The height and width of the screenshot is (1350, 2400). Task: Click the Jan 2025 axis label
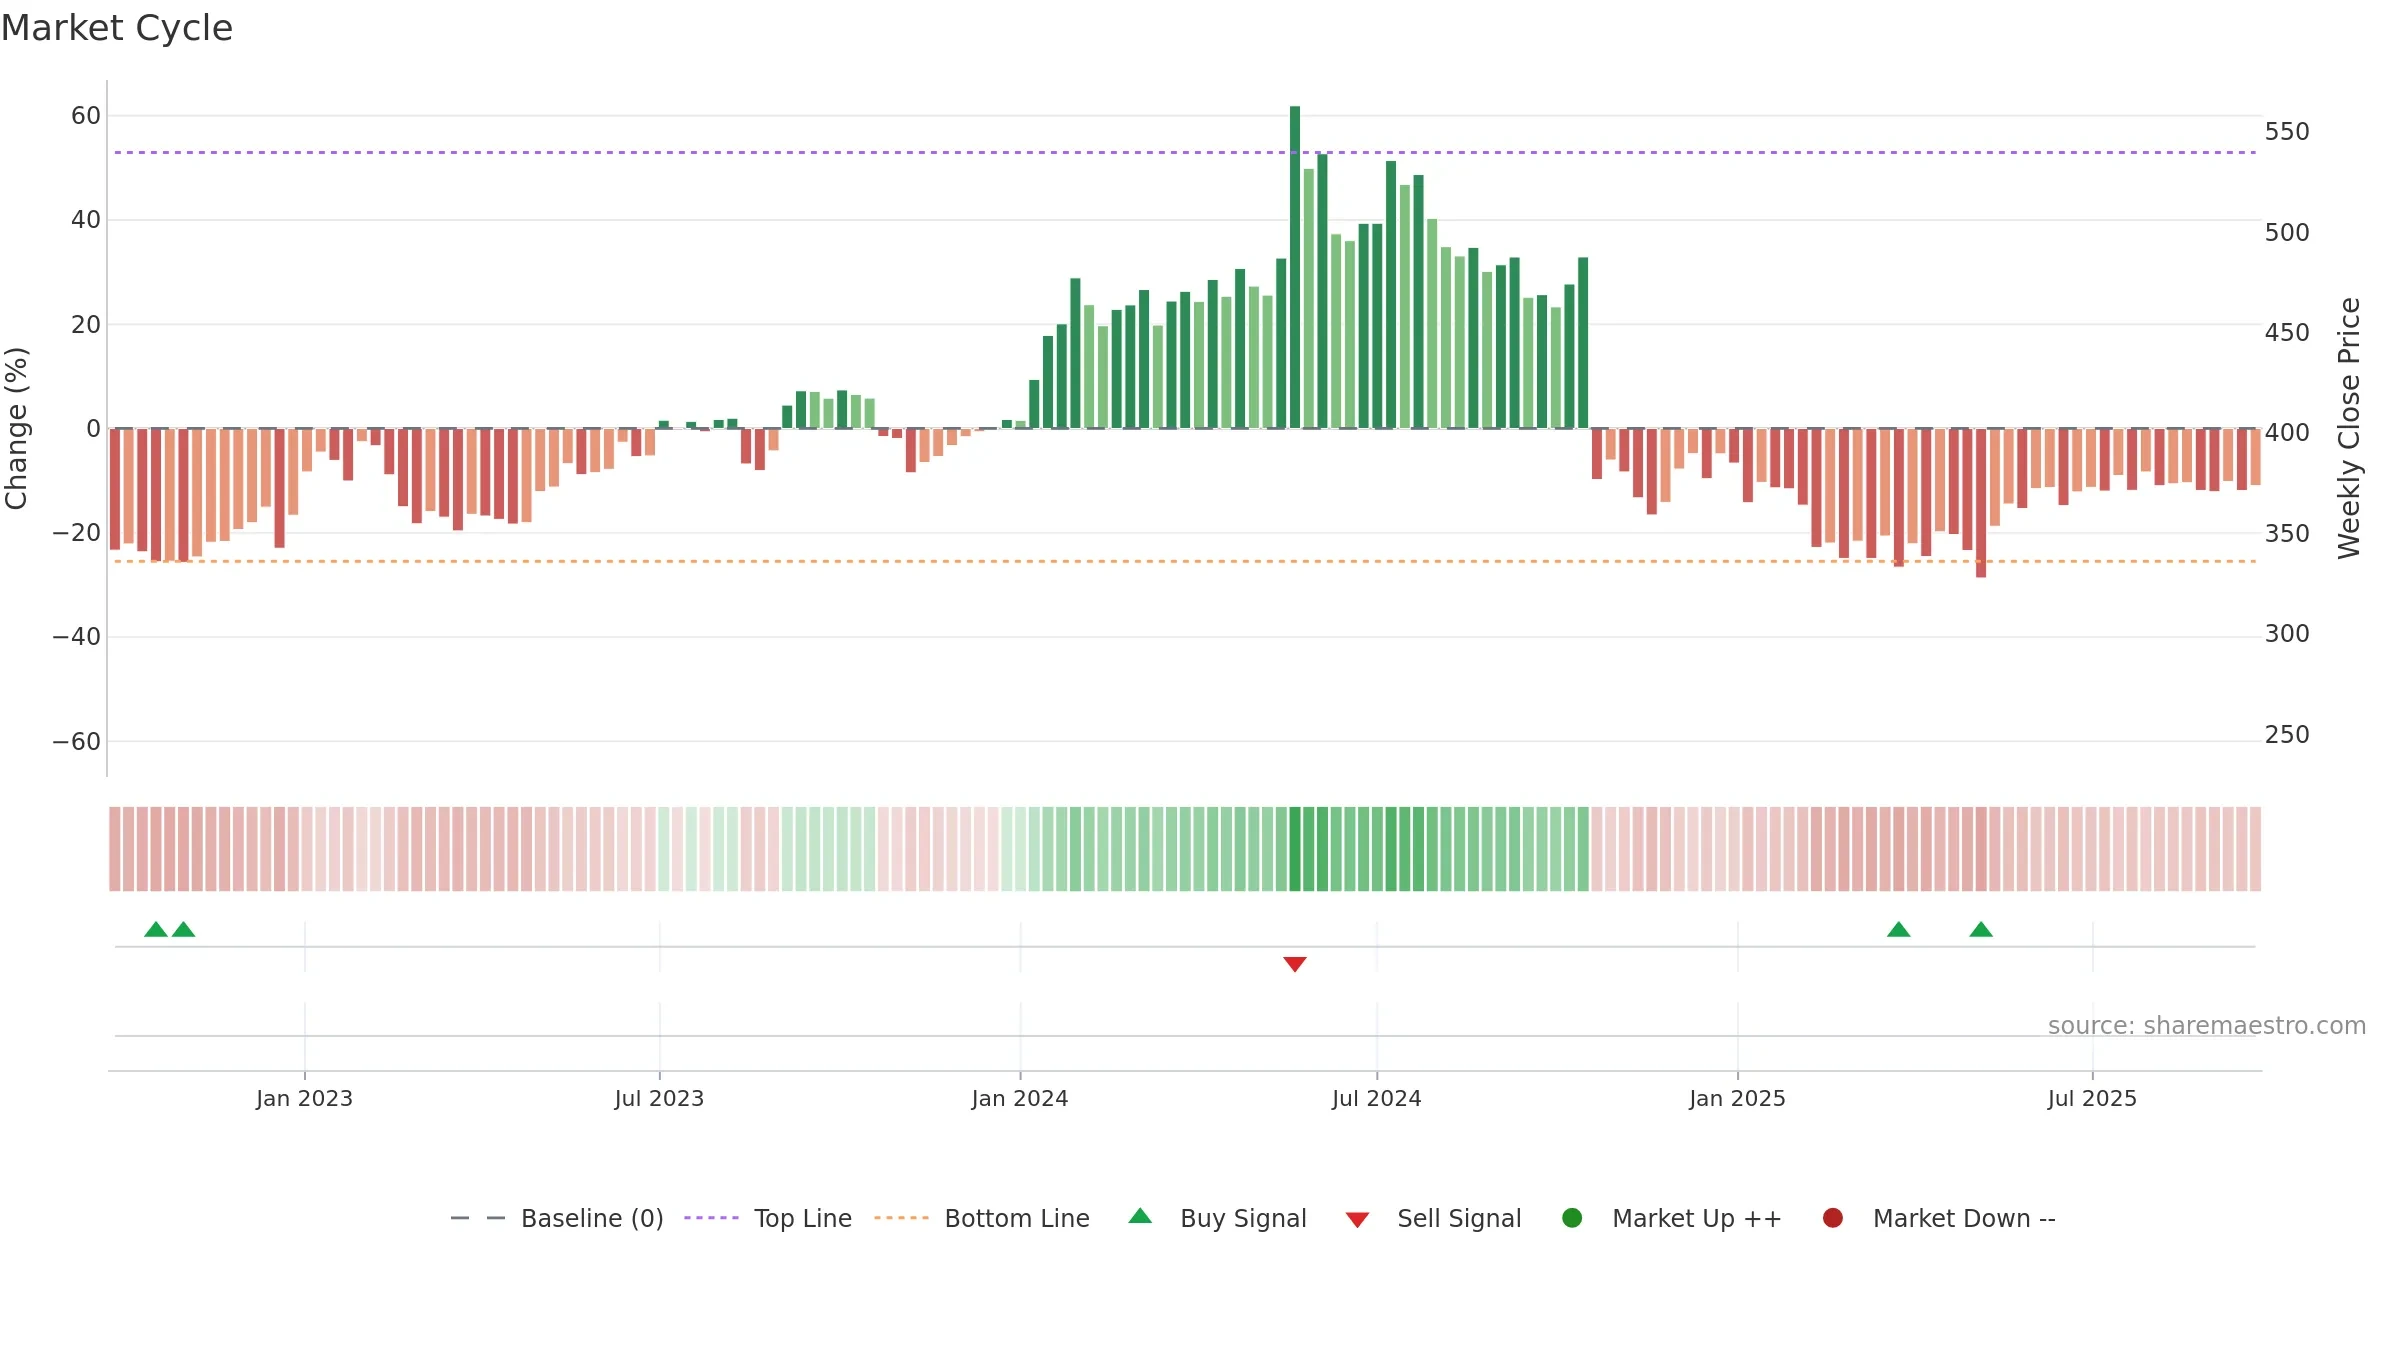click(1737, 1099)
